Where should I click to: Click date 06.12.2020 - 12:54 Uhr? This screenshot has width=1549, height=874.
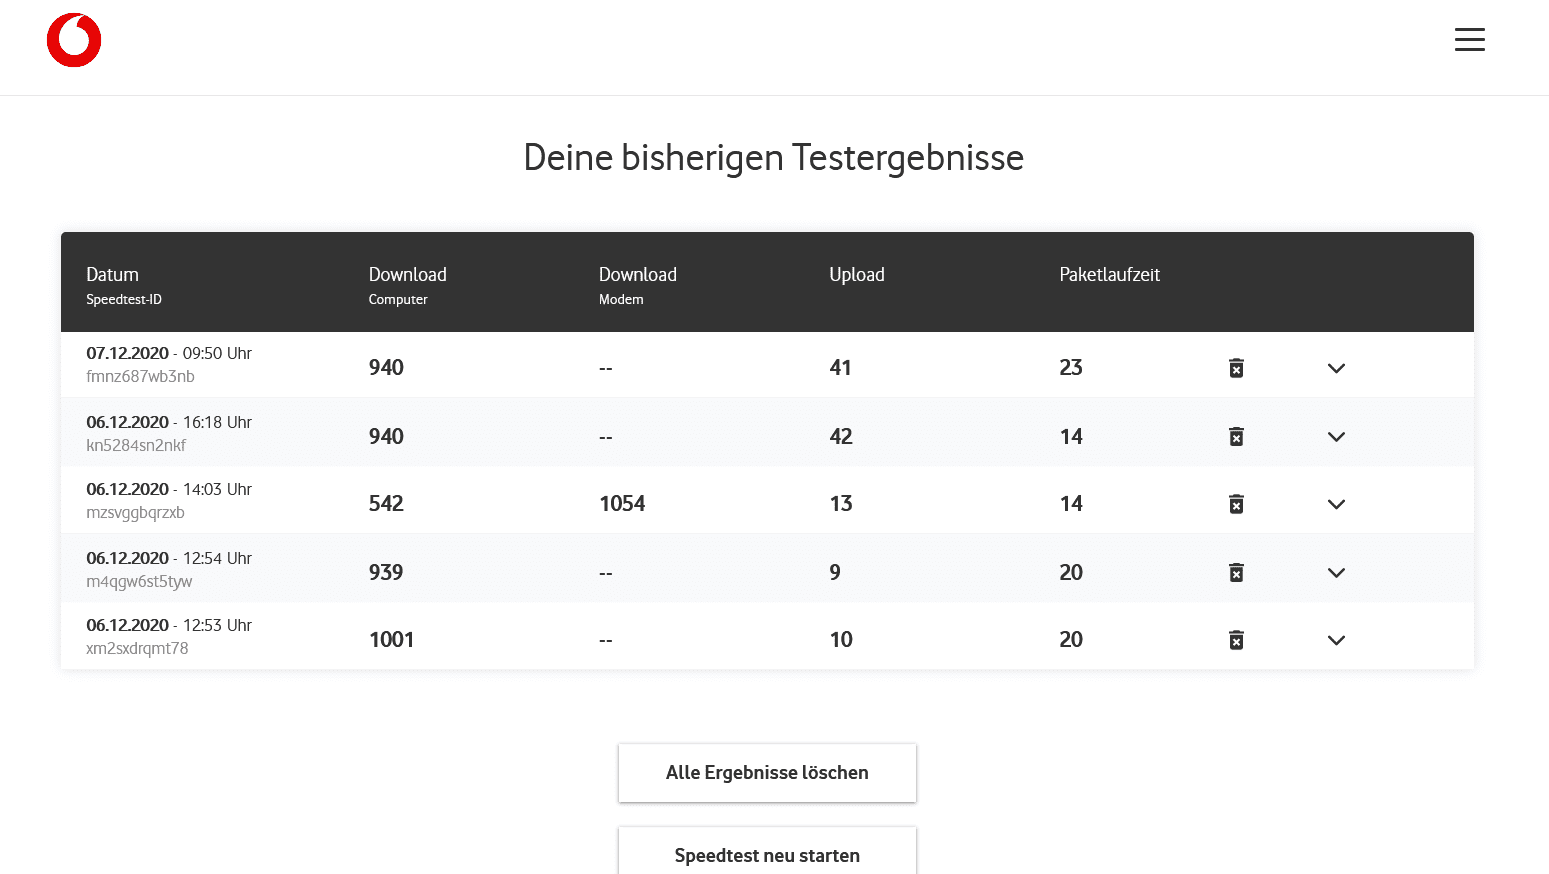click(169, 558)
